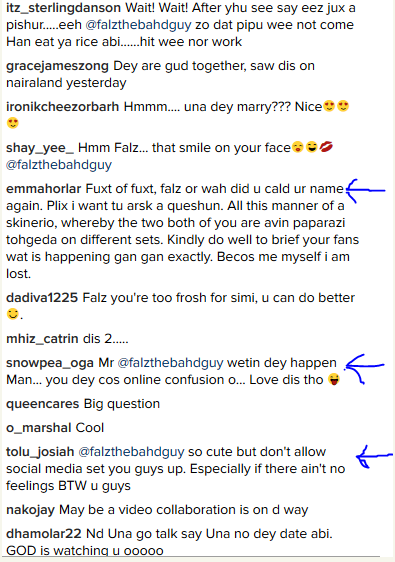
Task: Click tongue-out emoji in snowpea_oga's comment
Action: [x=334, y=379]
